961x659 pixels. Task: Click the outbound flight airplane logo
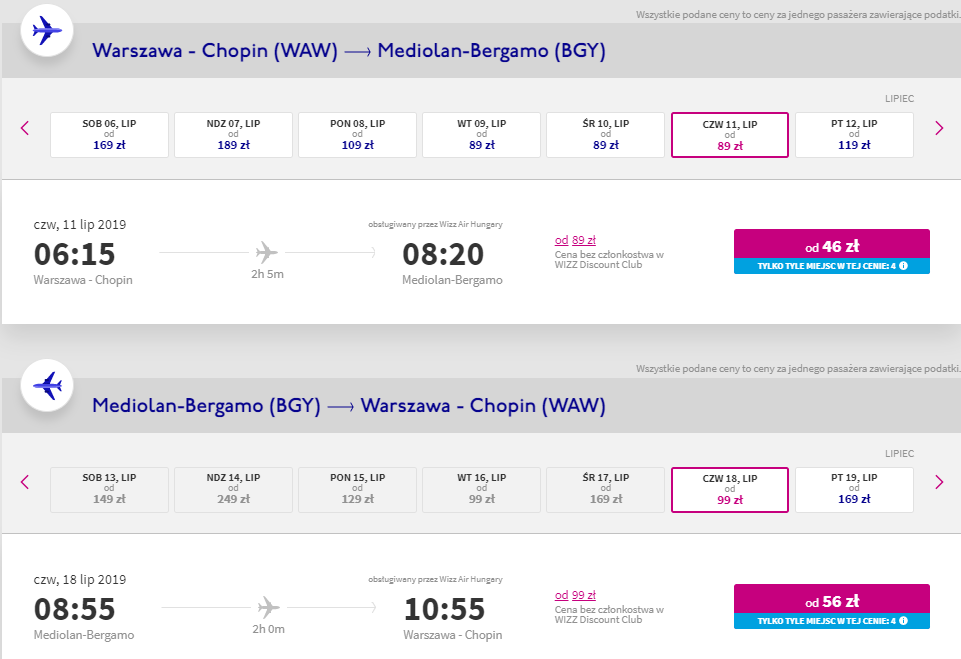click(47, 32)
